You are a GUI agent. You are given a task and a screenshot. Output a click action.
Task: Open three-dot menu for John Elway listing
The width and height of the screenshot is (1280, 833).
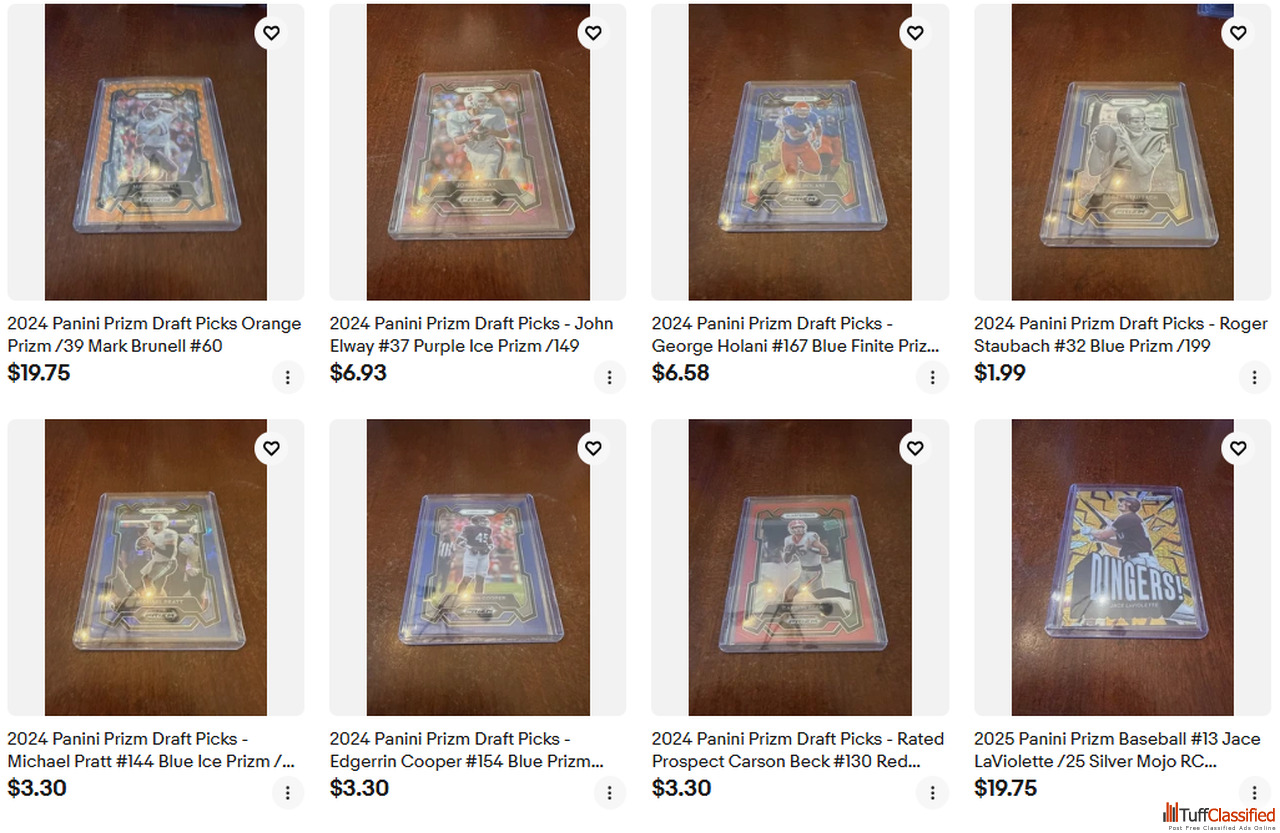click(x=609, y=377)
